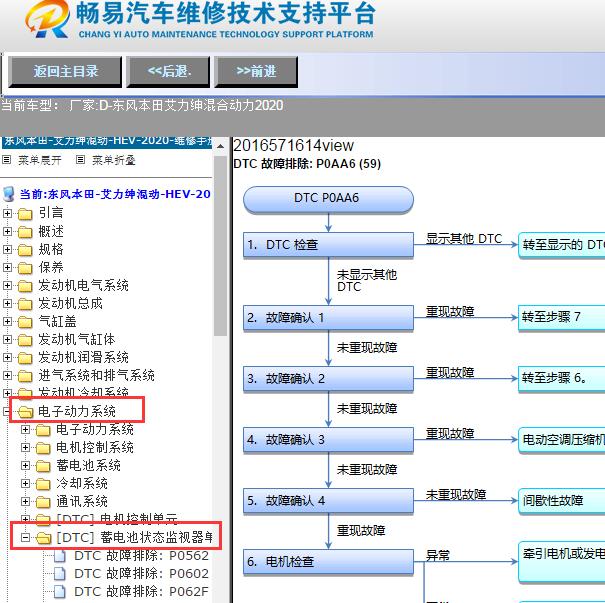The width and height of the screenshot is (605, 603).
Task: Expand the 规格 tree node
Action: click(x=7, y=249)
